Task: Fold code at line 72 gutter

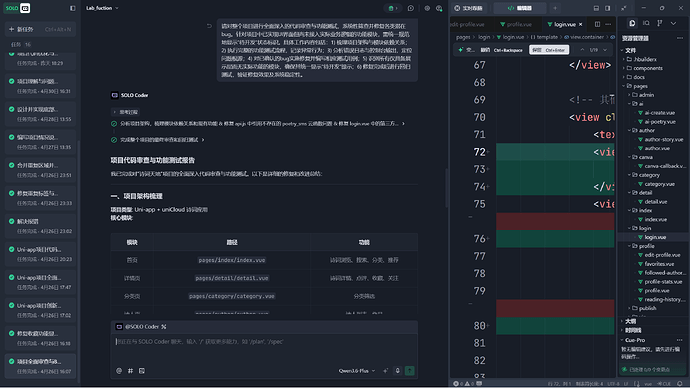Action: coord(489,152)
